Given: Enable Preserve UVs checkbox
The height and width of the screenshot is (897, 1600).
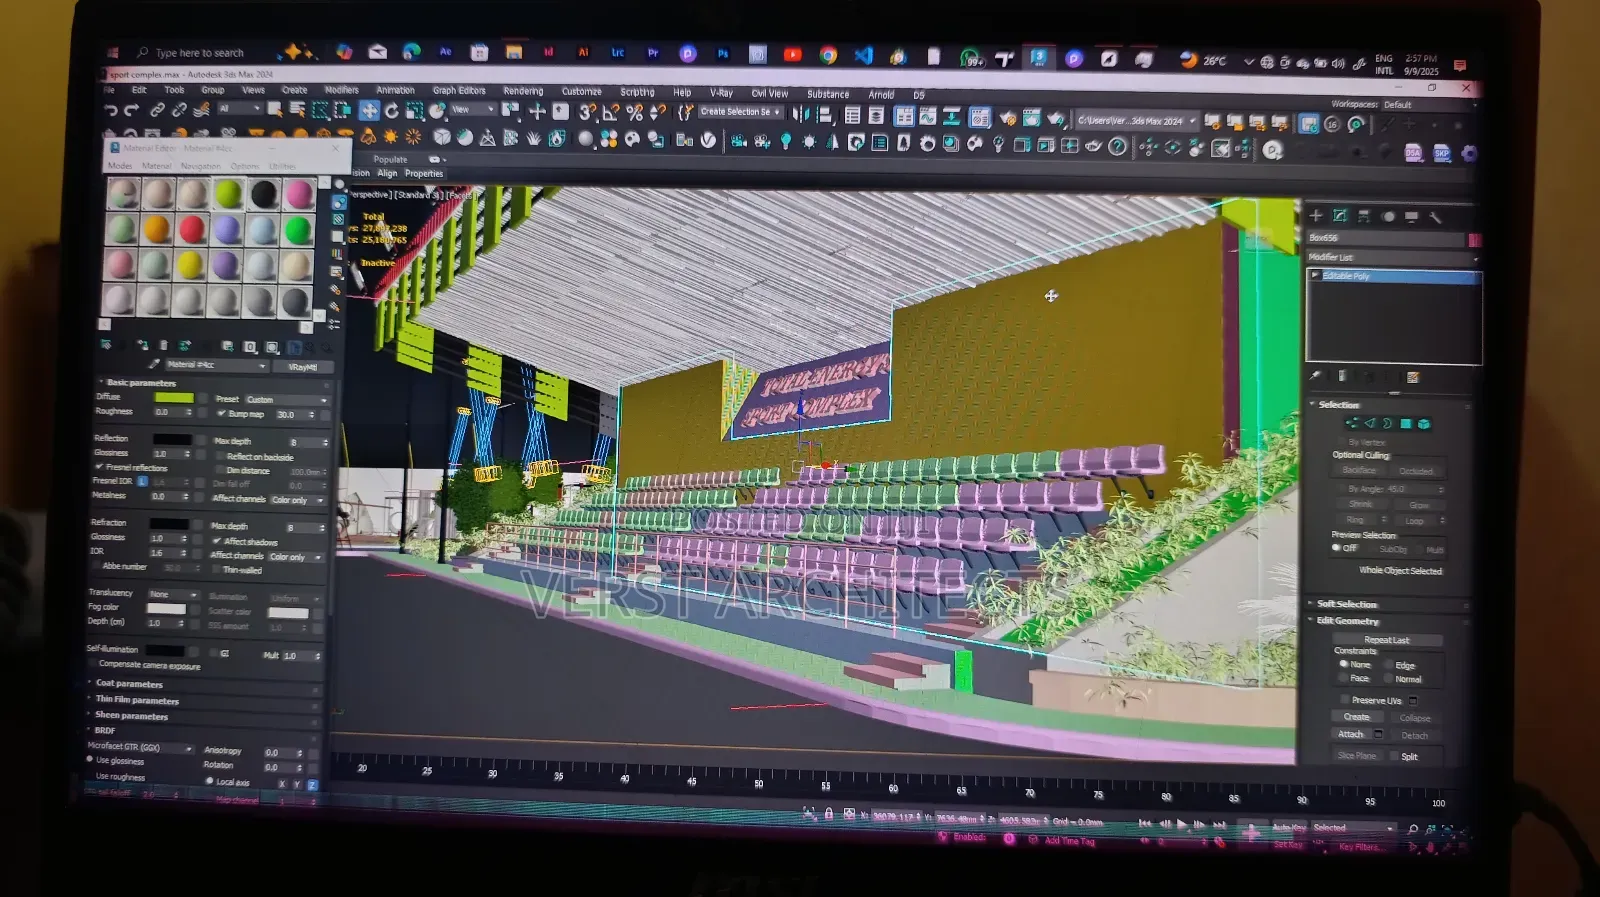Looking at the screenshot, I should point(1345,700).
